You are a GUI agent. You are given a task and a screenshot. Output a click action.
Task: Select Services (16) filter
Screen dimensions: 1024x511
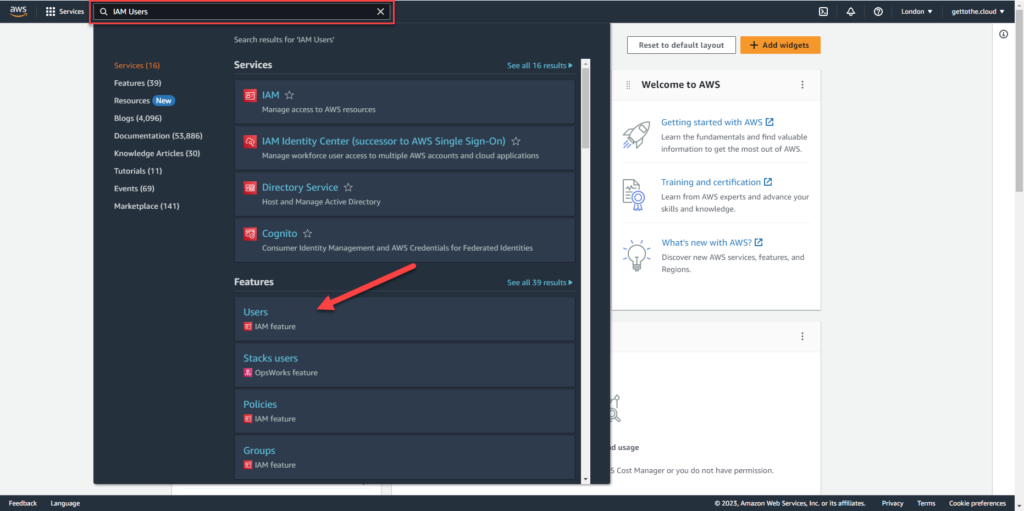[x=136, y=65]
